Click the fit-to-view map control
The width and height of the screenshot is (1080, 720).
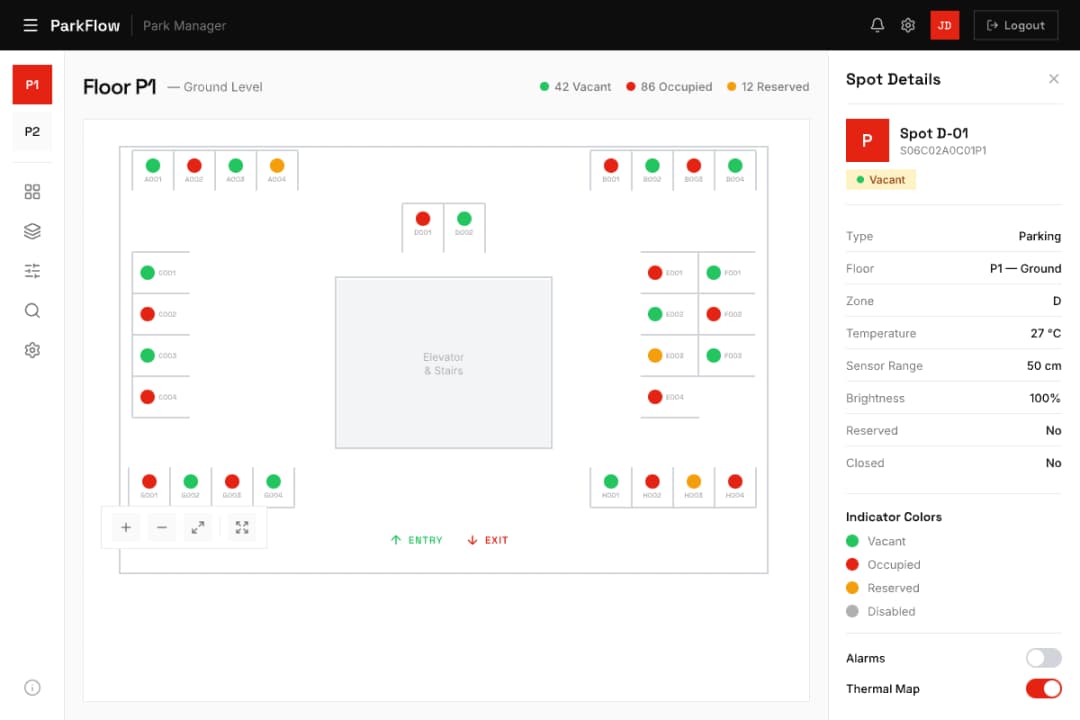[197, 527]
